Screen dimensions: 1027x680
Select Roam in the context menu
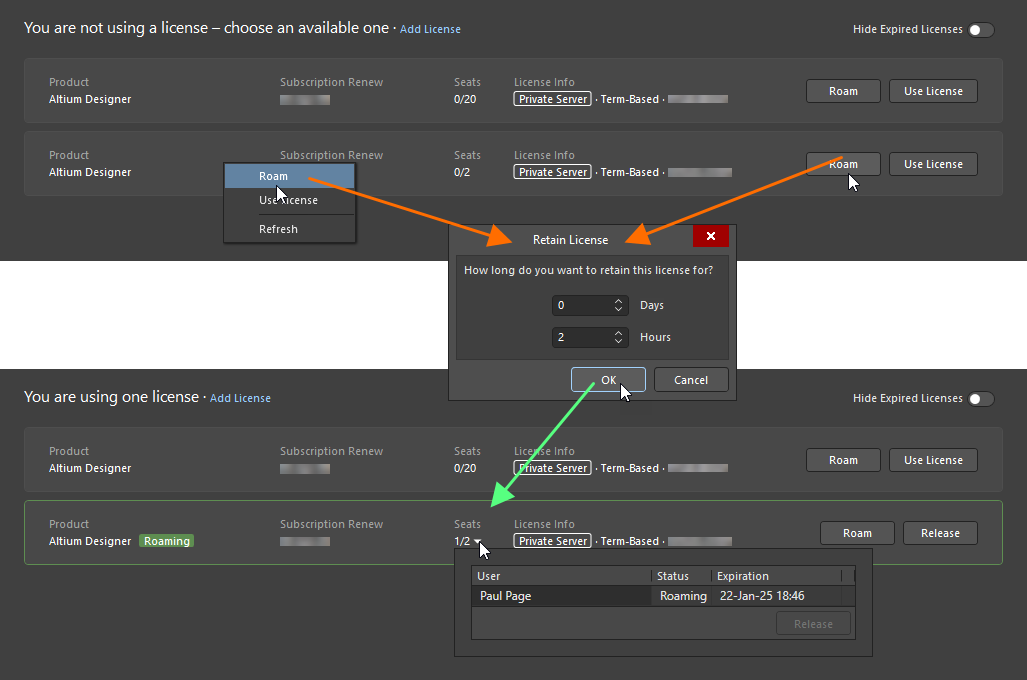[x=289, y=176]
